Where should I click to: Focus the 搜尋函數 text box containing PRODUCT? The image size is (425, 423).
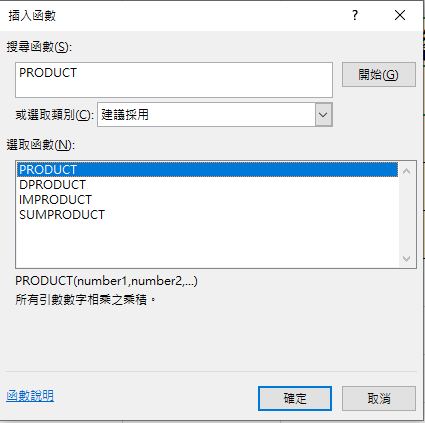pyautogui.click(x=174, y=80)
